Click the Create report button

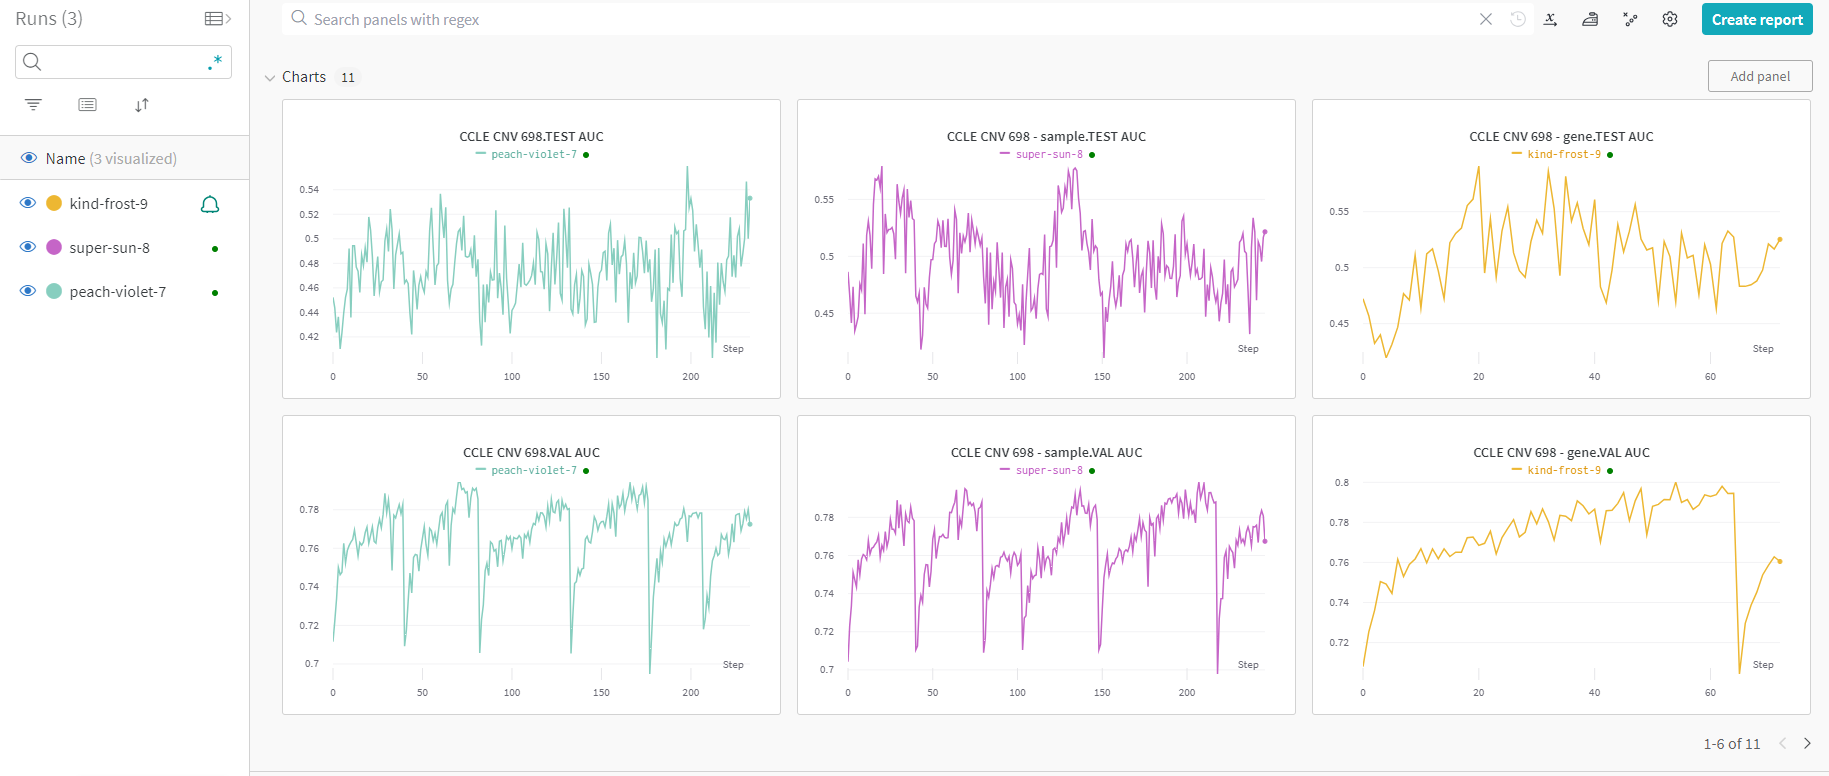coord(1757,19)
